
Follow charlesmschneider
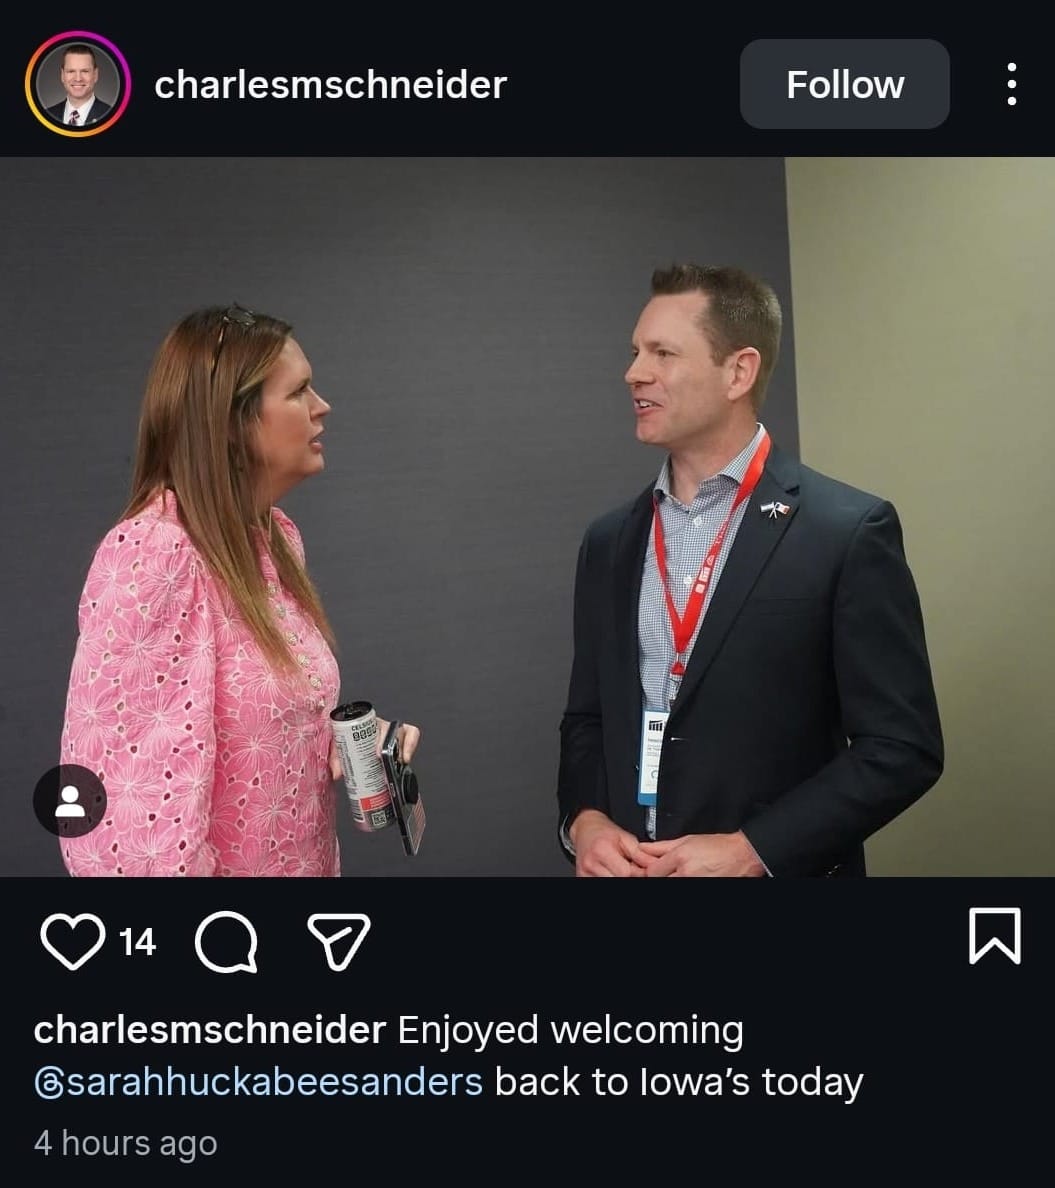(x=844, y=84)
